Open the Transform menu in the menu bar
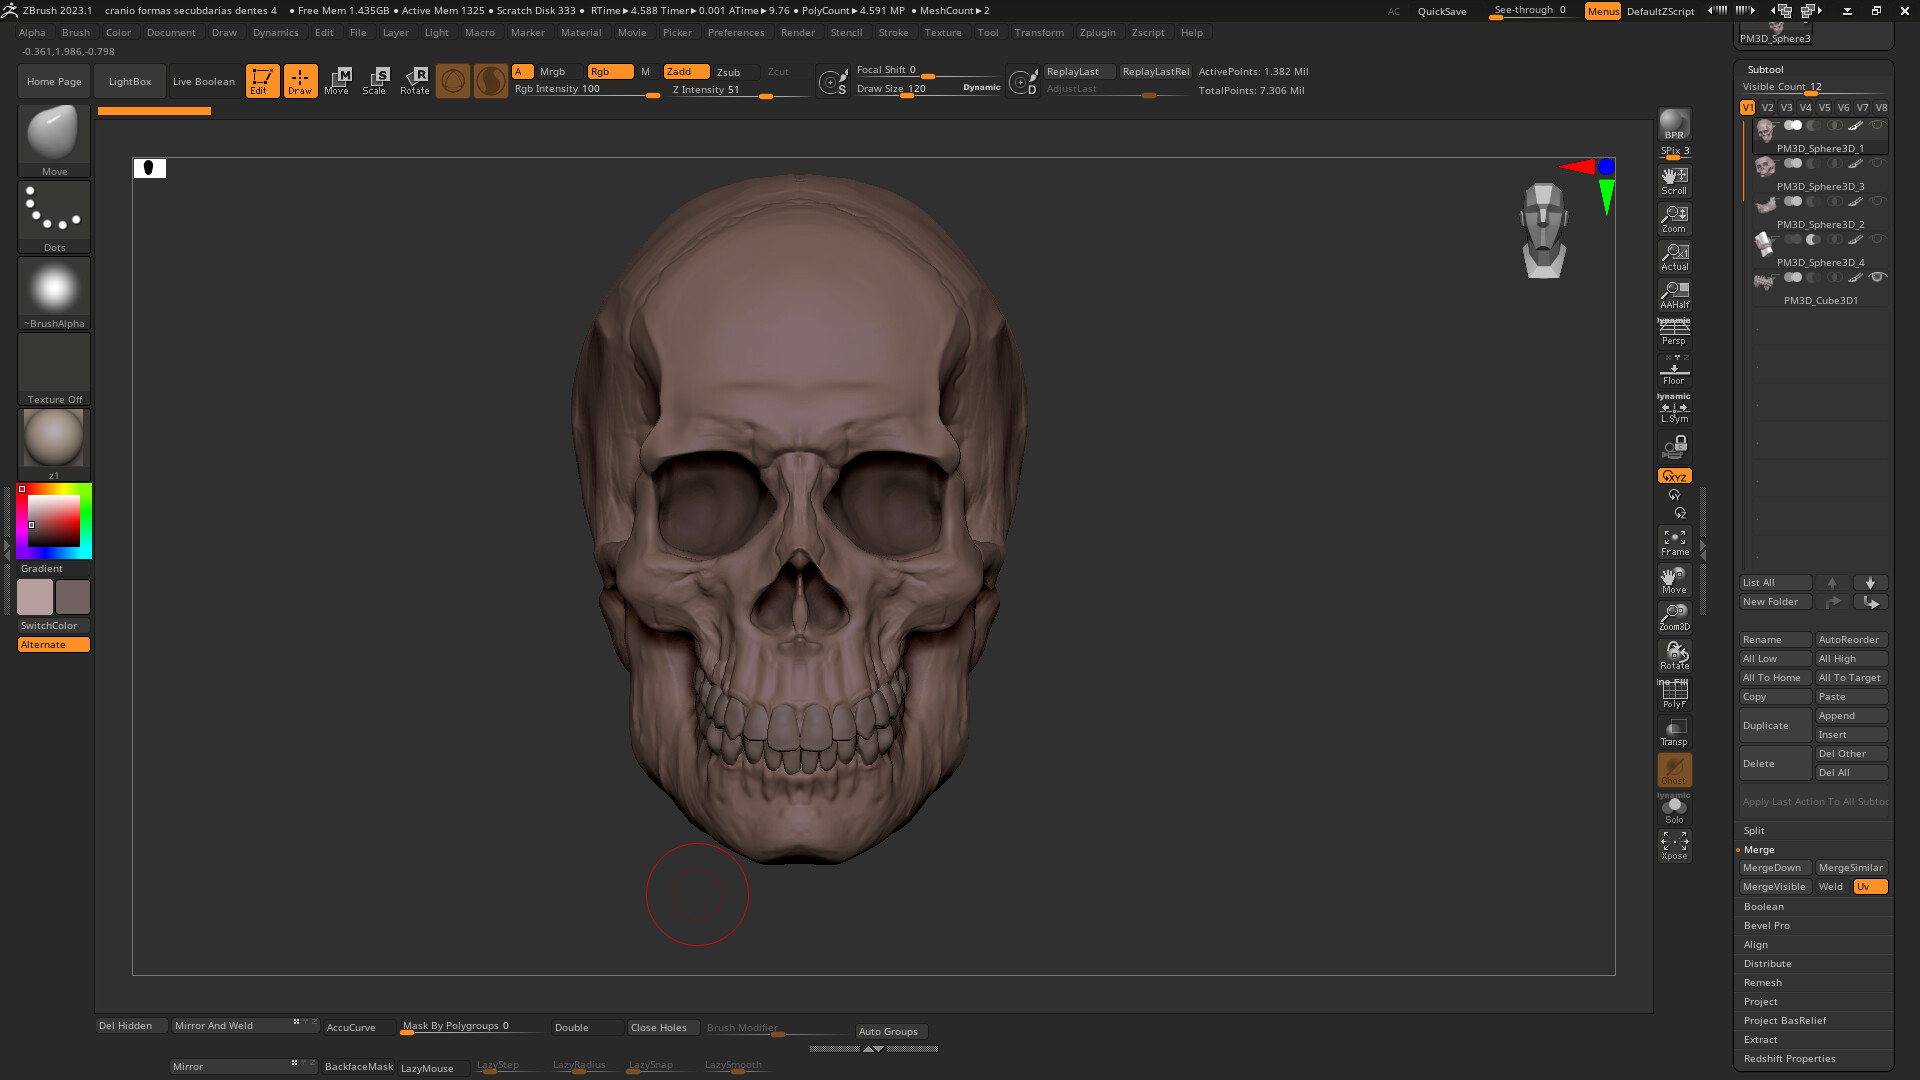The image size is (1920, 1080). [x=1039, y=32]
